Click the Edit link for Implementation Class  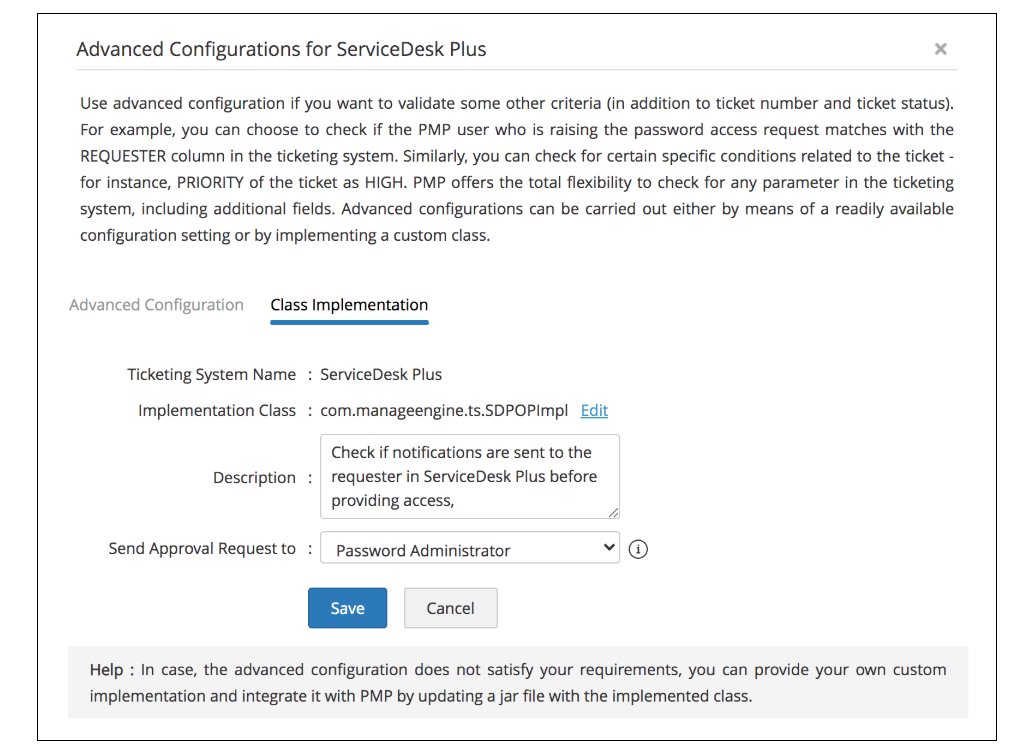(594, 410)
